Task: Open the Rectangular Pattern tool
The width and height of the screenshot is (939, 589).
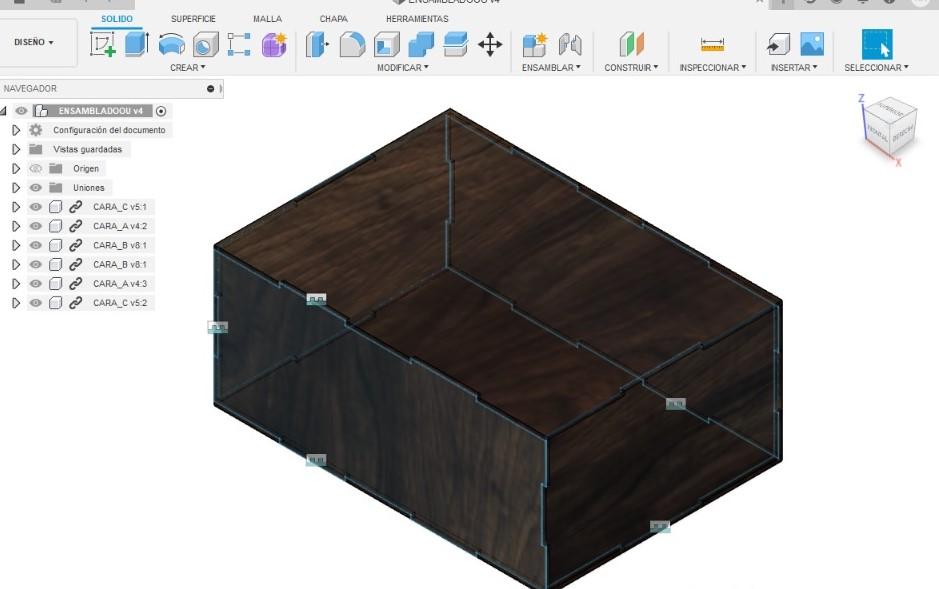Action: coord(239,45)
